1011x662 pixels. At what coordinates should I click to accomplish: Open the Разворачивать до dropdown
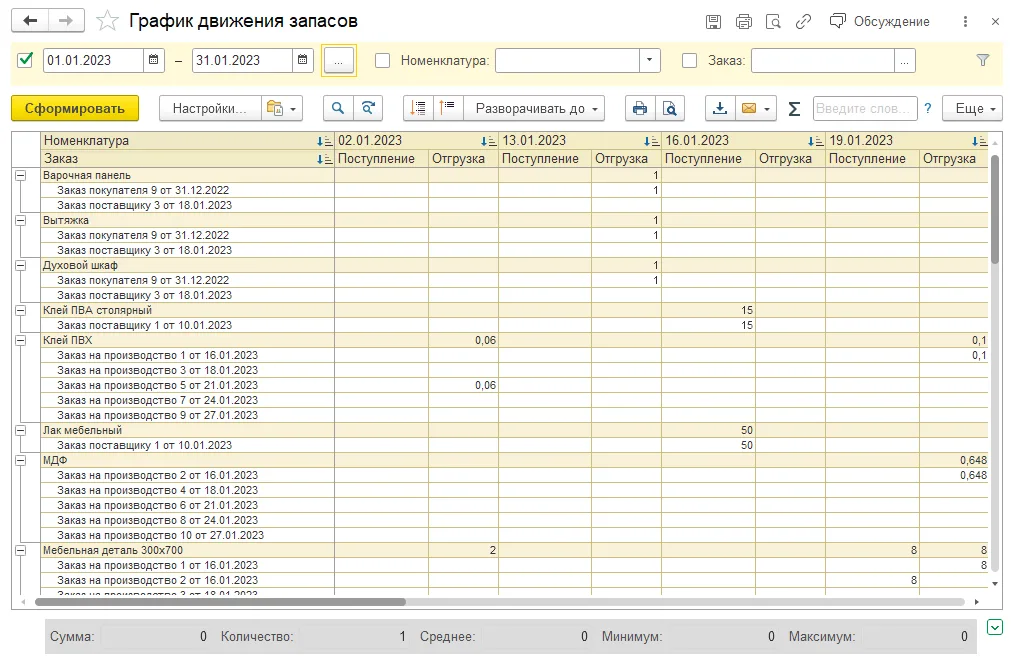click(x=535, y=108)
